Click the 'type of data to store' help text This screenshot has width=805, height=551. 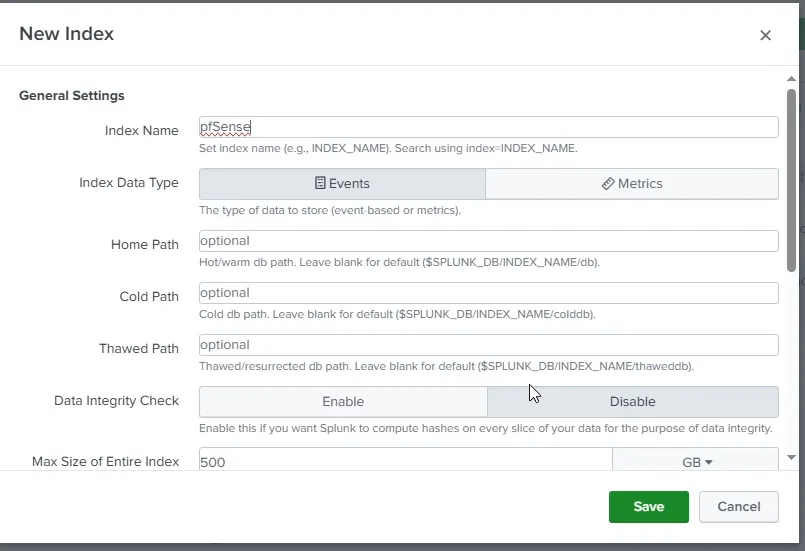(330, 211)
